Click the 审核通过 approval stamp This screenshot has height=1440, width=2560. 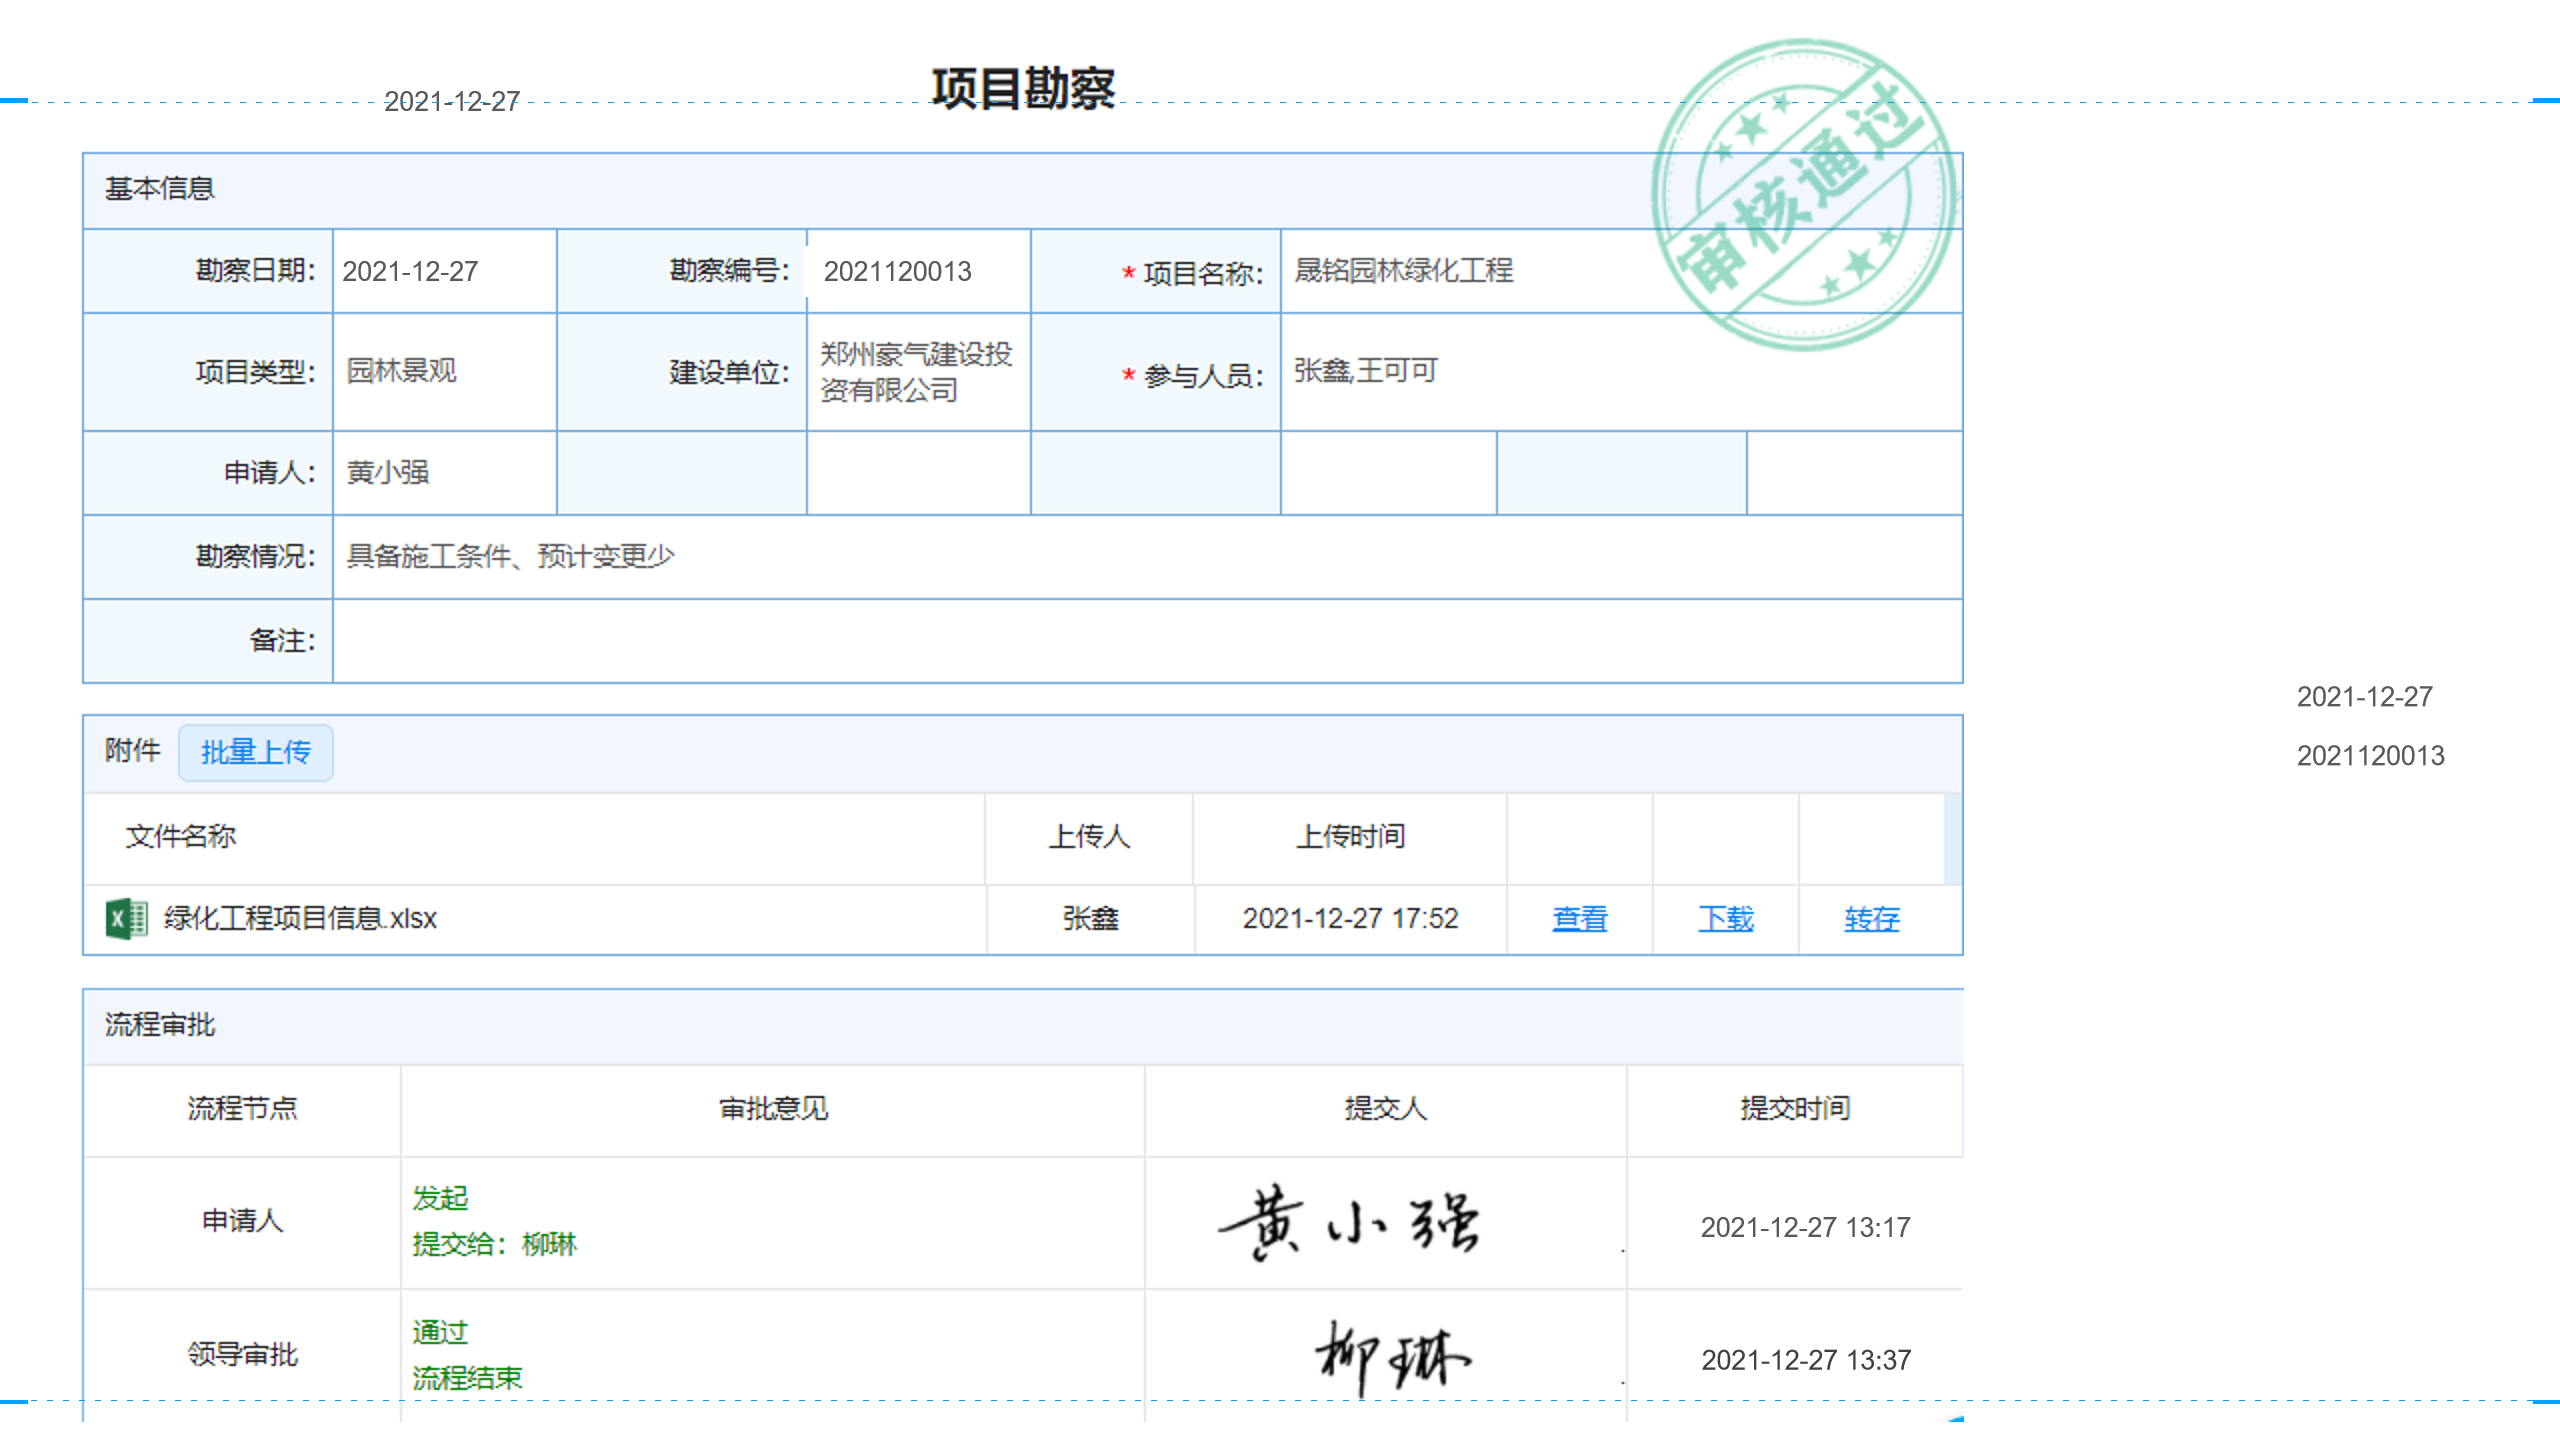coord(1804,195)
